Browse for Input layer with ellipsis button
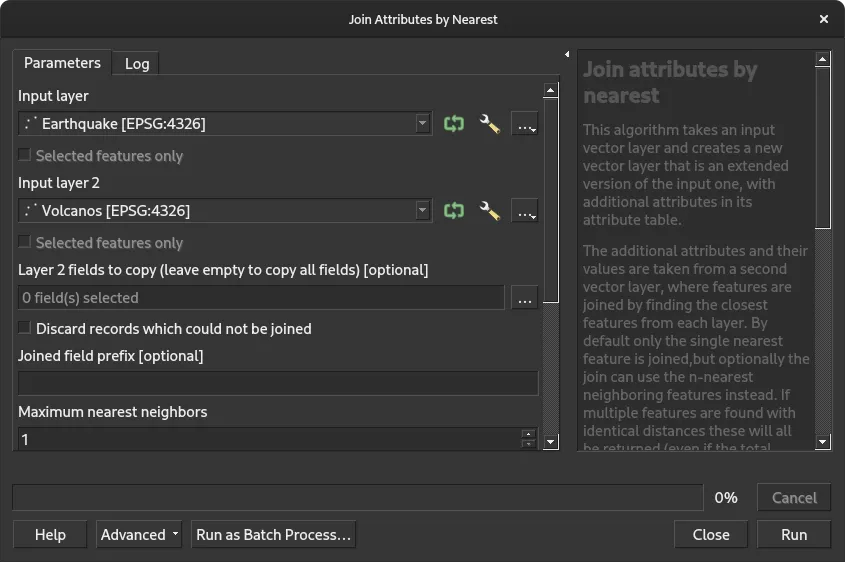Viewport: 845px width, 562px height. click(x=525, y=124)
